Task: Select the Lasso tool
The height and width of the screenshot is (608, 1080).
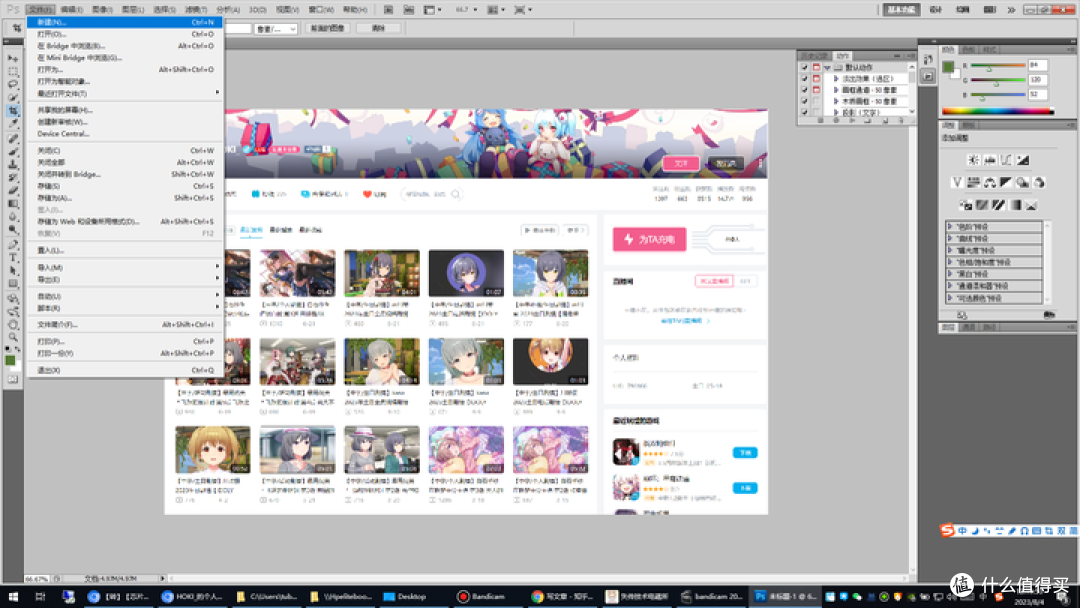Action: tap(13, 84)
